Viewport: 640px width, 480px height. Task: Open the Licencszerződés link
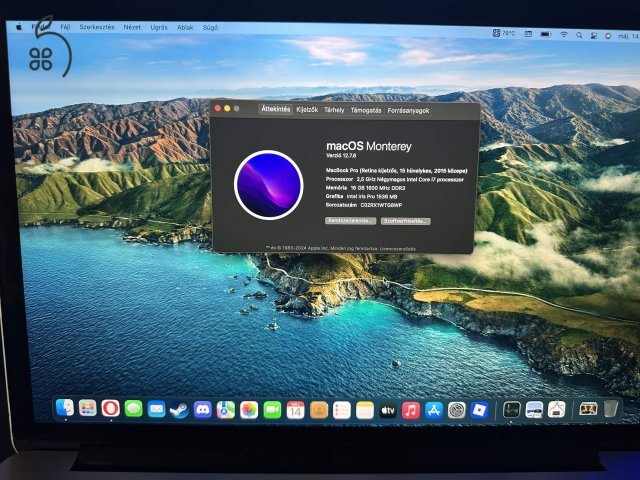pos(398,249)
